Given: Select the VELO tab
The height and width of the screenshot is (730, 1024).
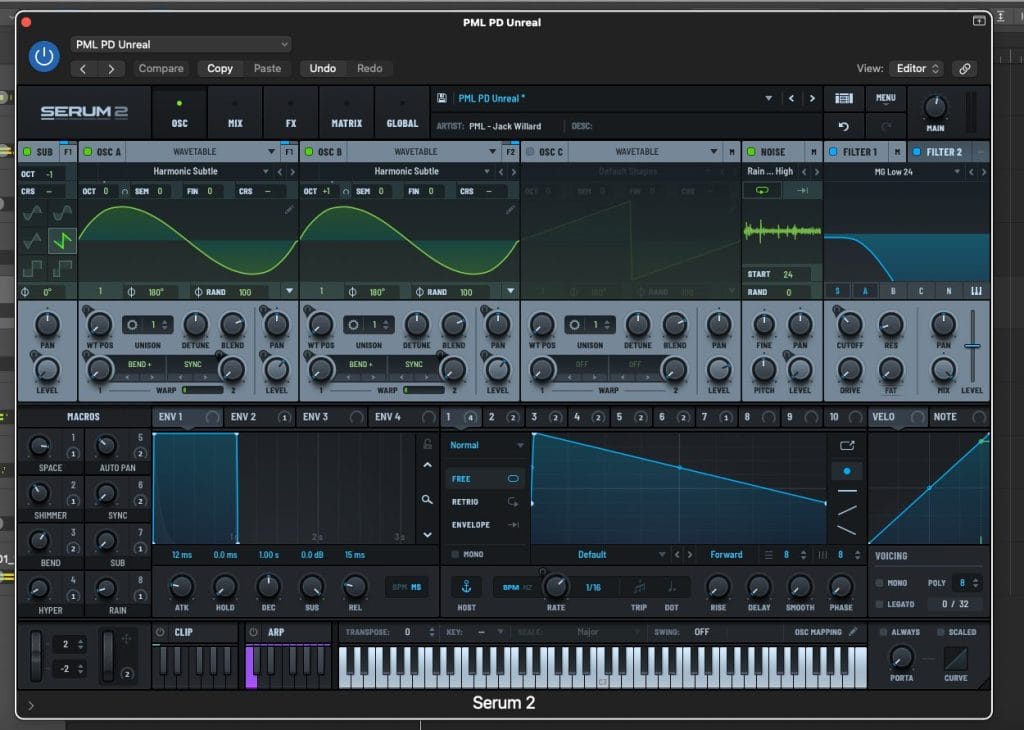Looking at the screenshot, I should click(898, 417).
